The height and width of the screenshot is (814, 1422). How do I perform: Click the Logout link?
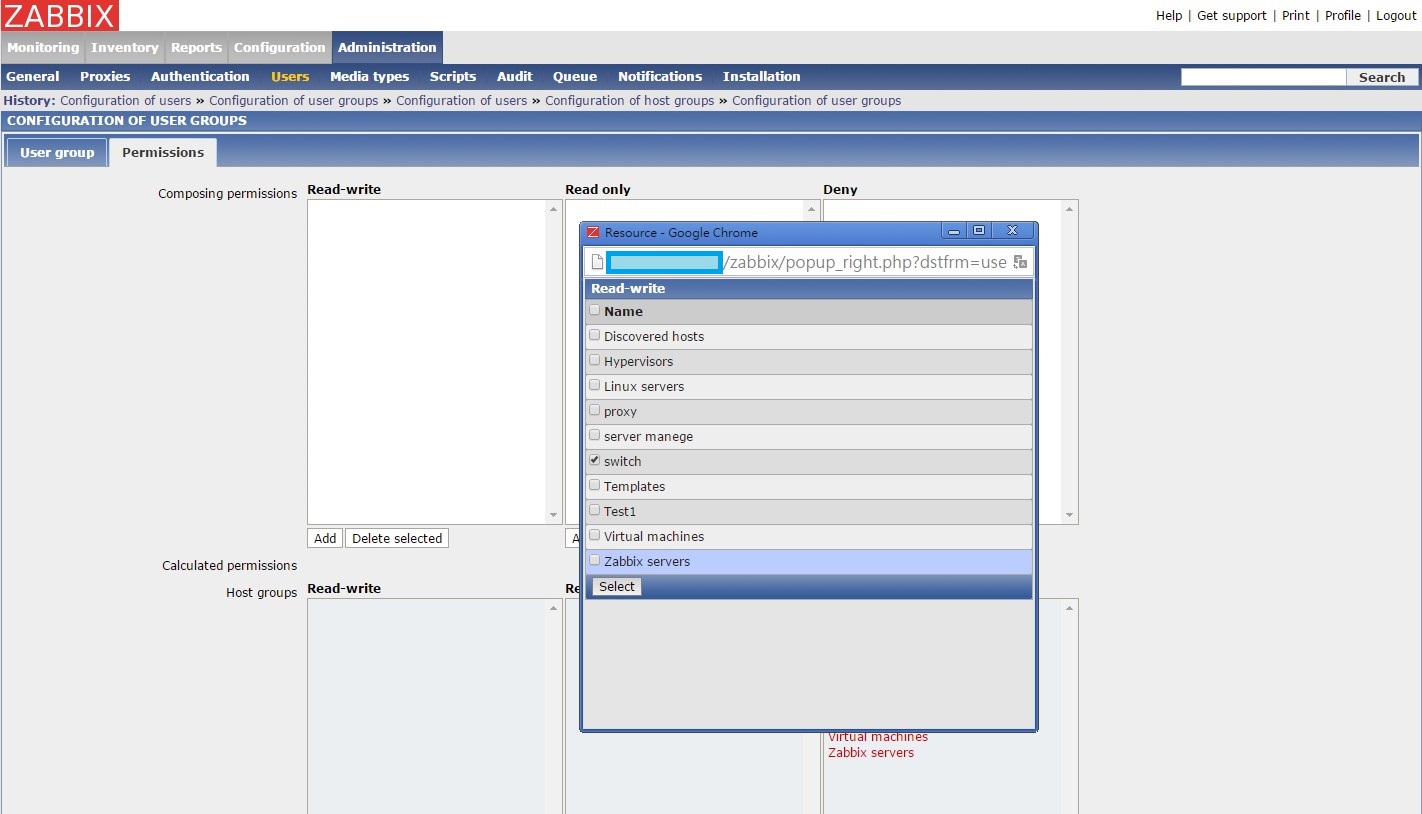pos(1396,15)
